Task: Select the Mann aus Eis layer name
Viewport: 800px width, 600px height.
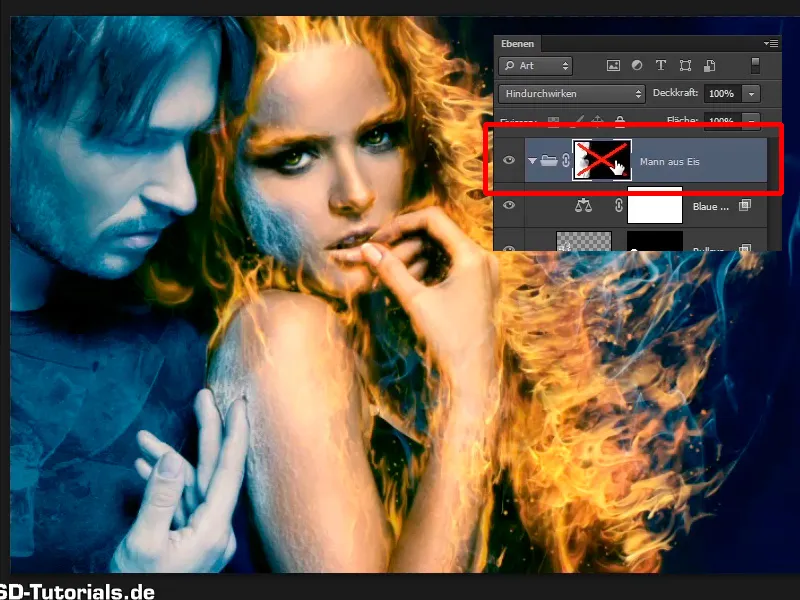Action: (x=669, y=162)
